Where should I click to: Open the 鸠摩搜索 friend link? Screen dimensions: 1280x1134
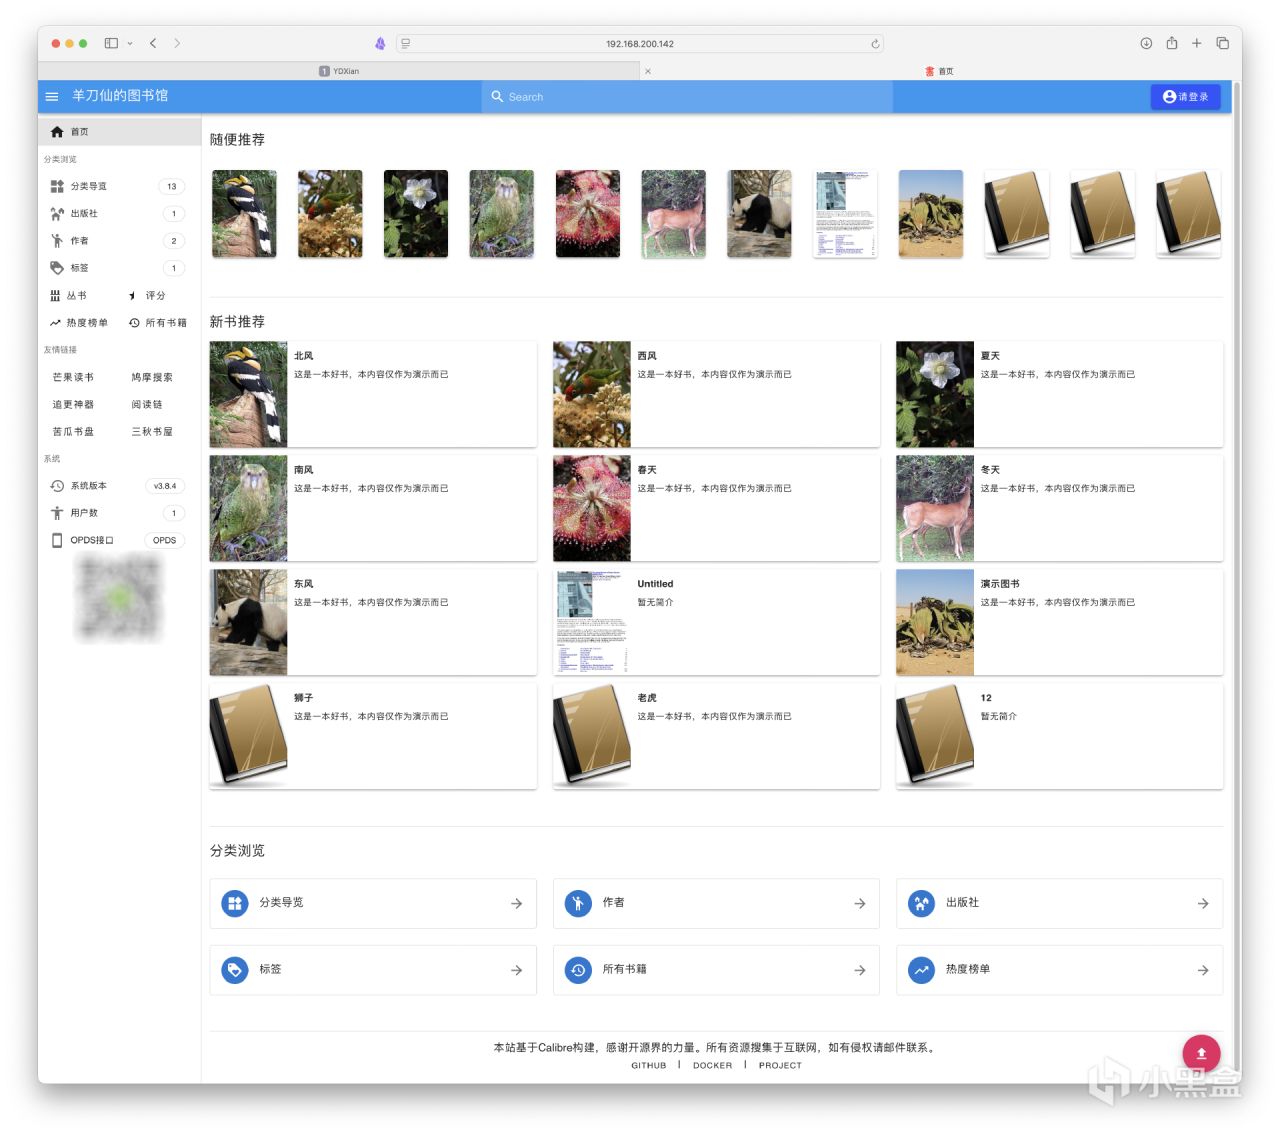(x=152, y=377)
